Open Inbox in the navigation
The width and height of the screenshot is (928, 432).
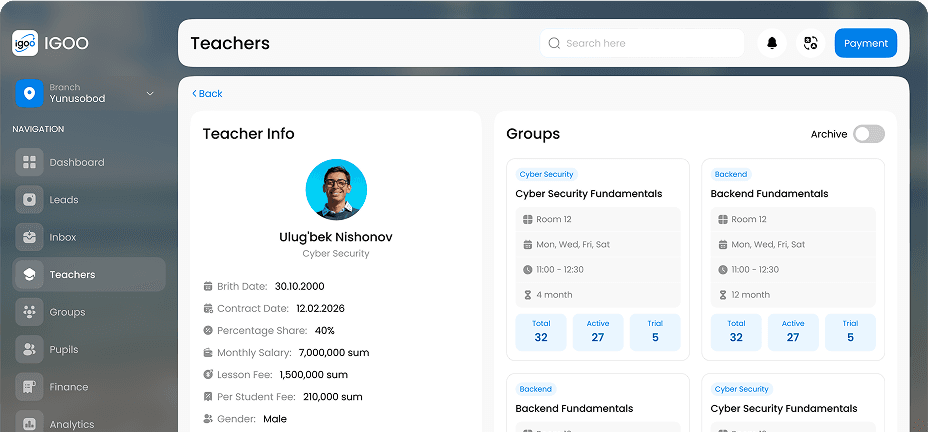(89, 237)
